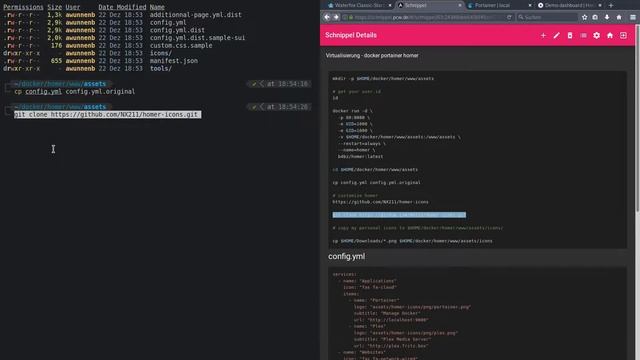
Task: Open a new browser tab with plus
Action: click(x=611, y=5)
